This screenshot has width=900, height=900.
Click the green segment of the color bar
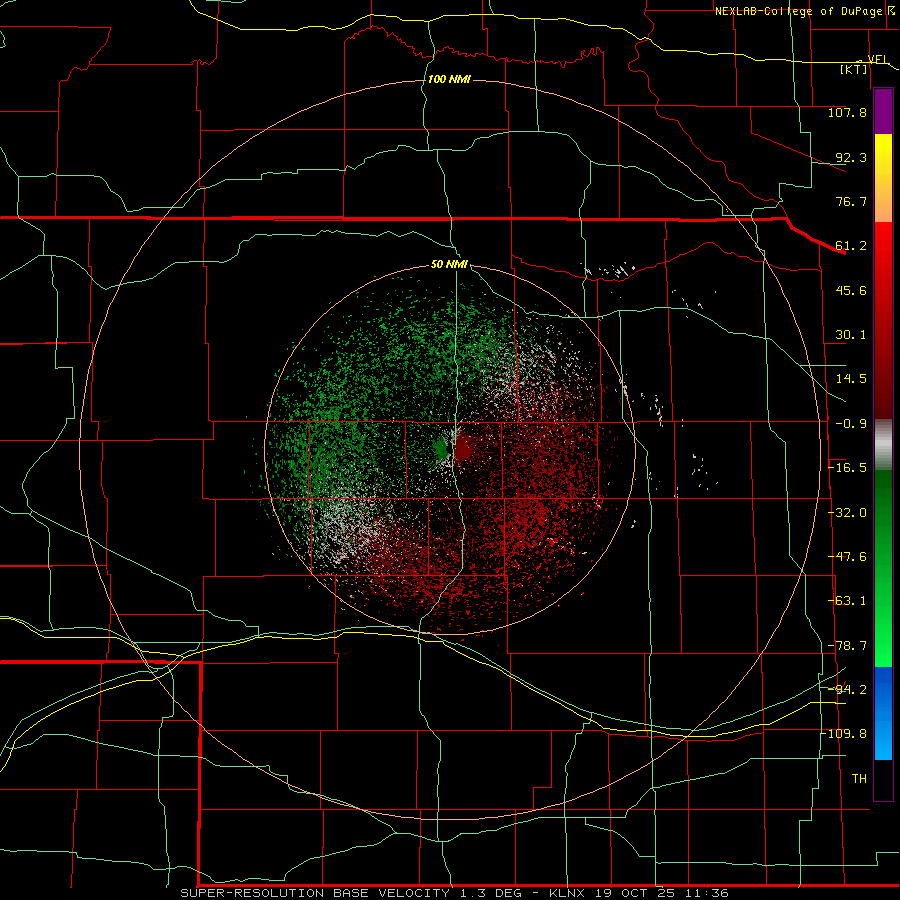point(883,568)
